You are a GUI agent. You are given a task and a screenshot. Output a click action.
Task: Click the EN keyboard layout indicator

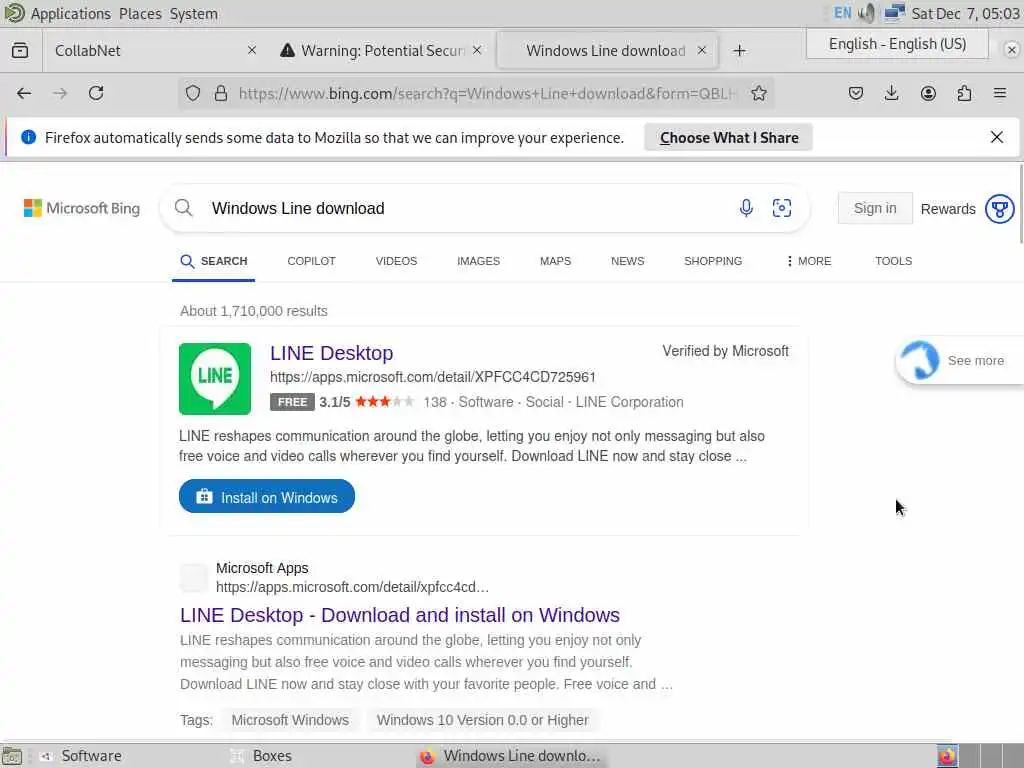842,13
